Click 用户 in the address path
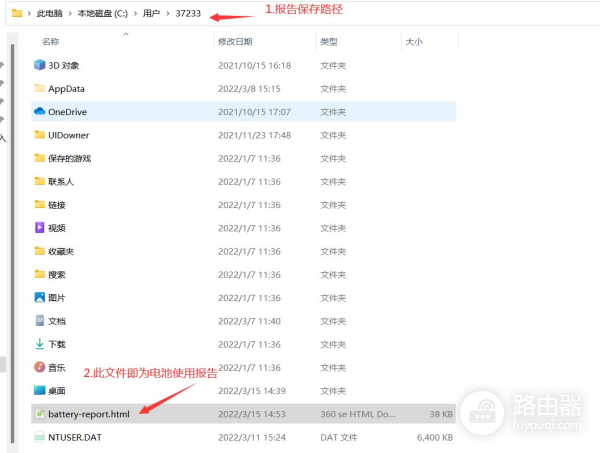The image size is (600, 453). [151, 13]
